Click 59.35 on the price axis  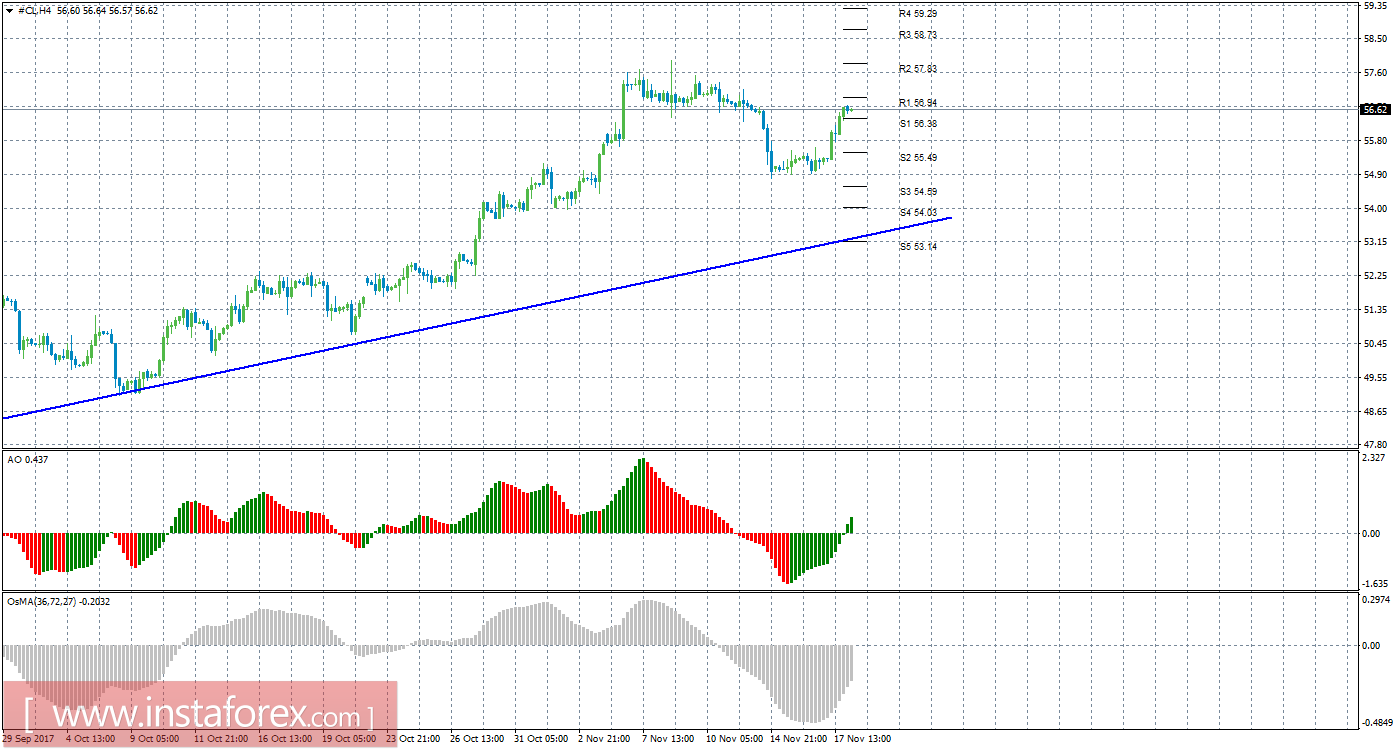1376,6
